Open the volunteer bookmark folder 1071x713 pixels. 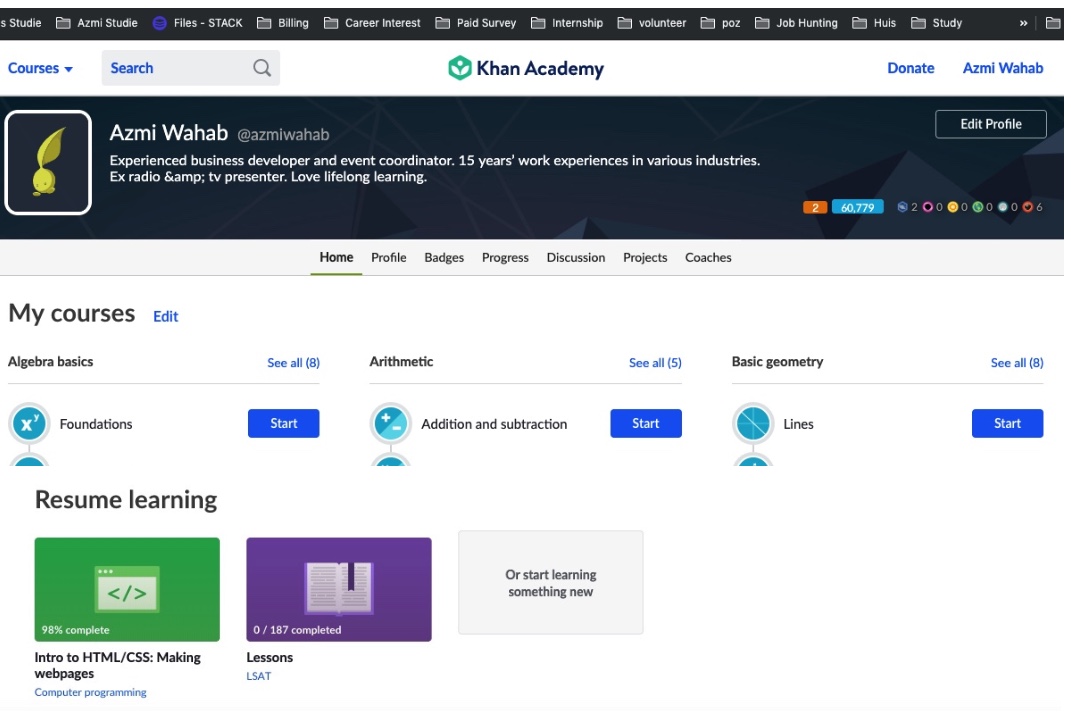point(652,23)
